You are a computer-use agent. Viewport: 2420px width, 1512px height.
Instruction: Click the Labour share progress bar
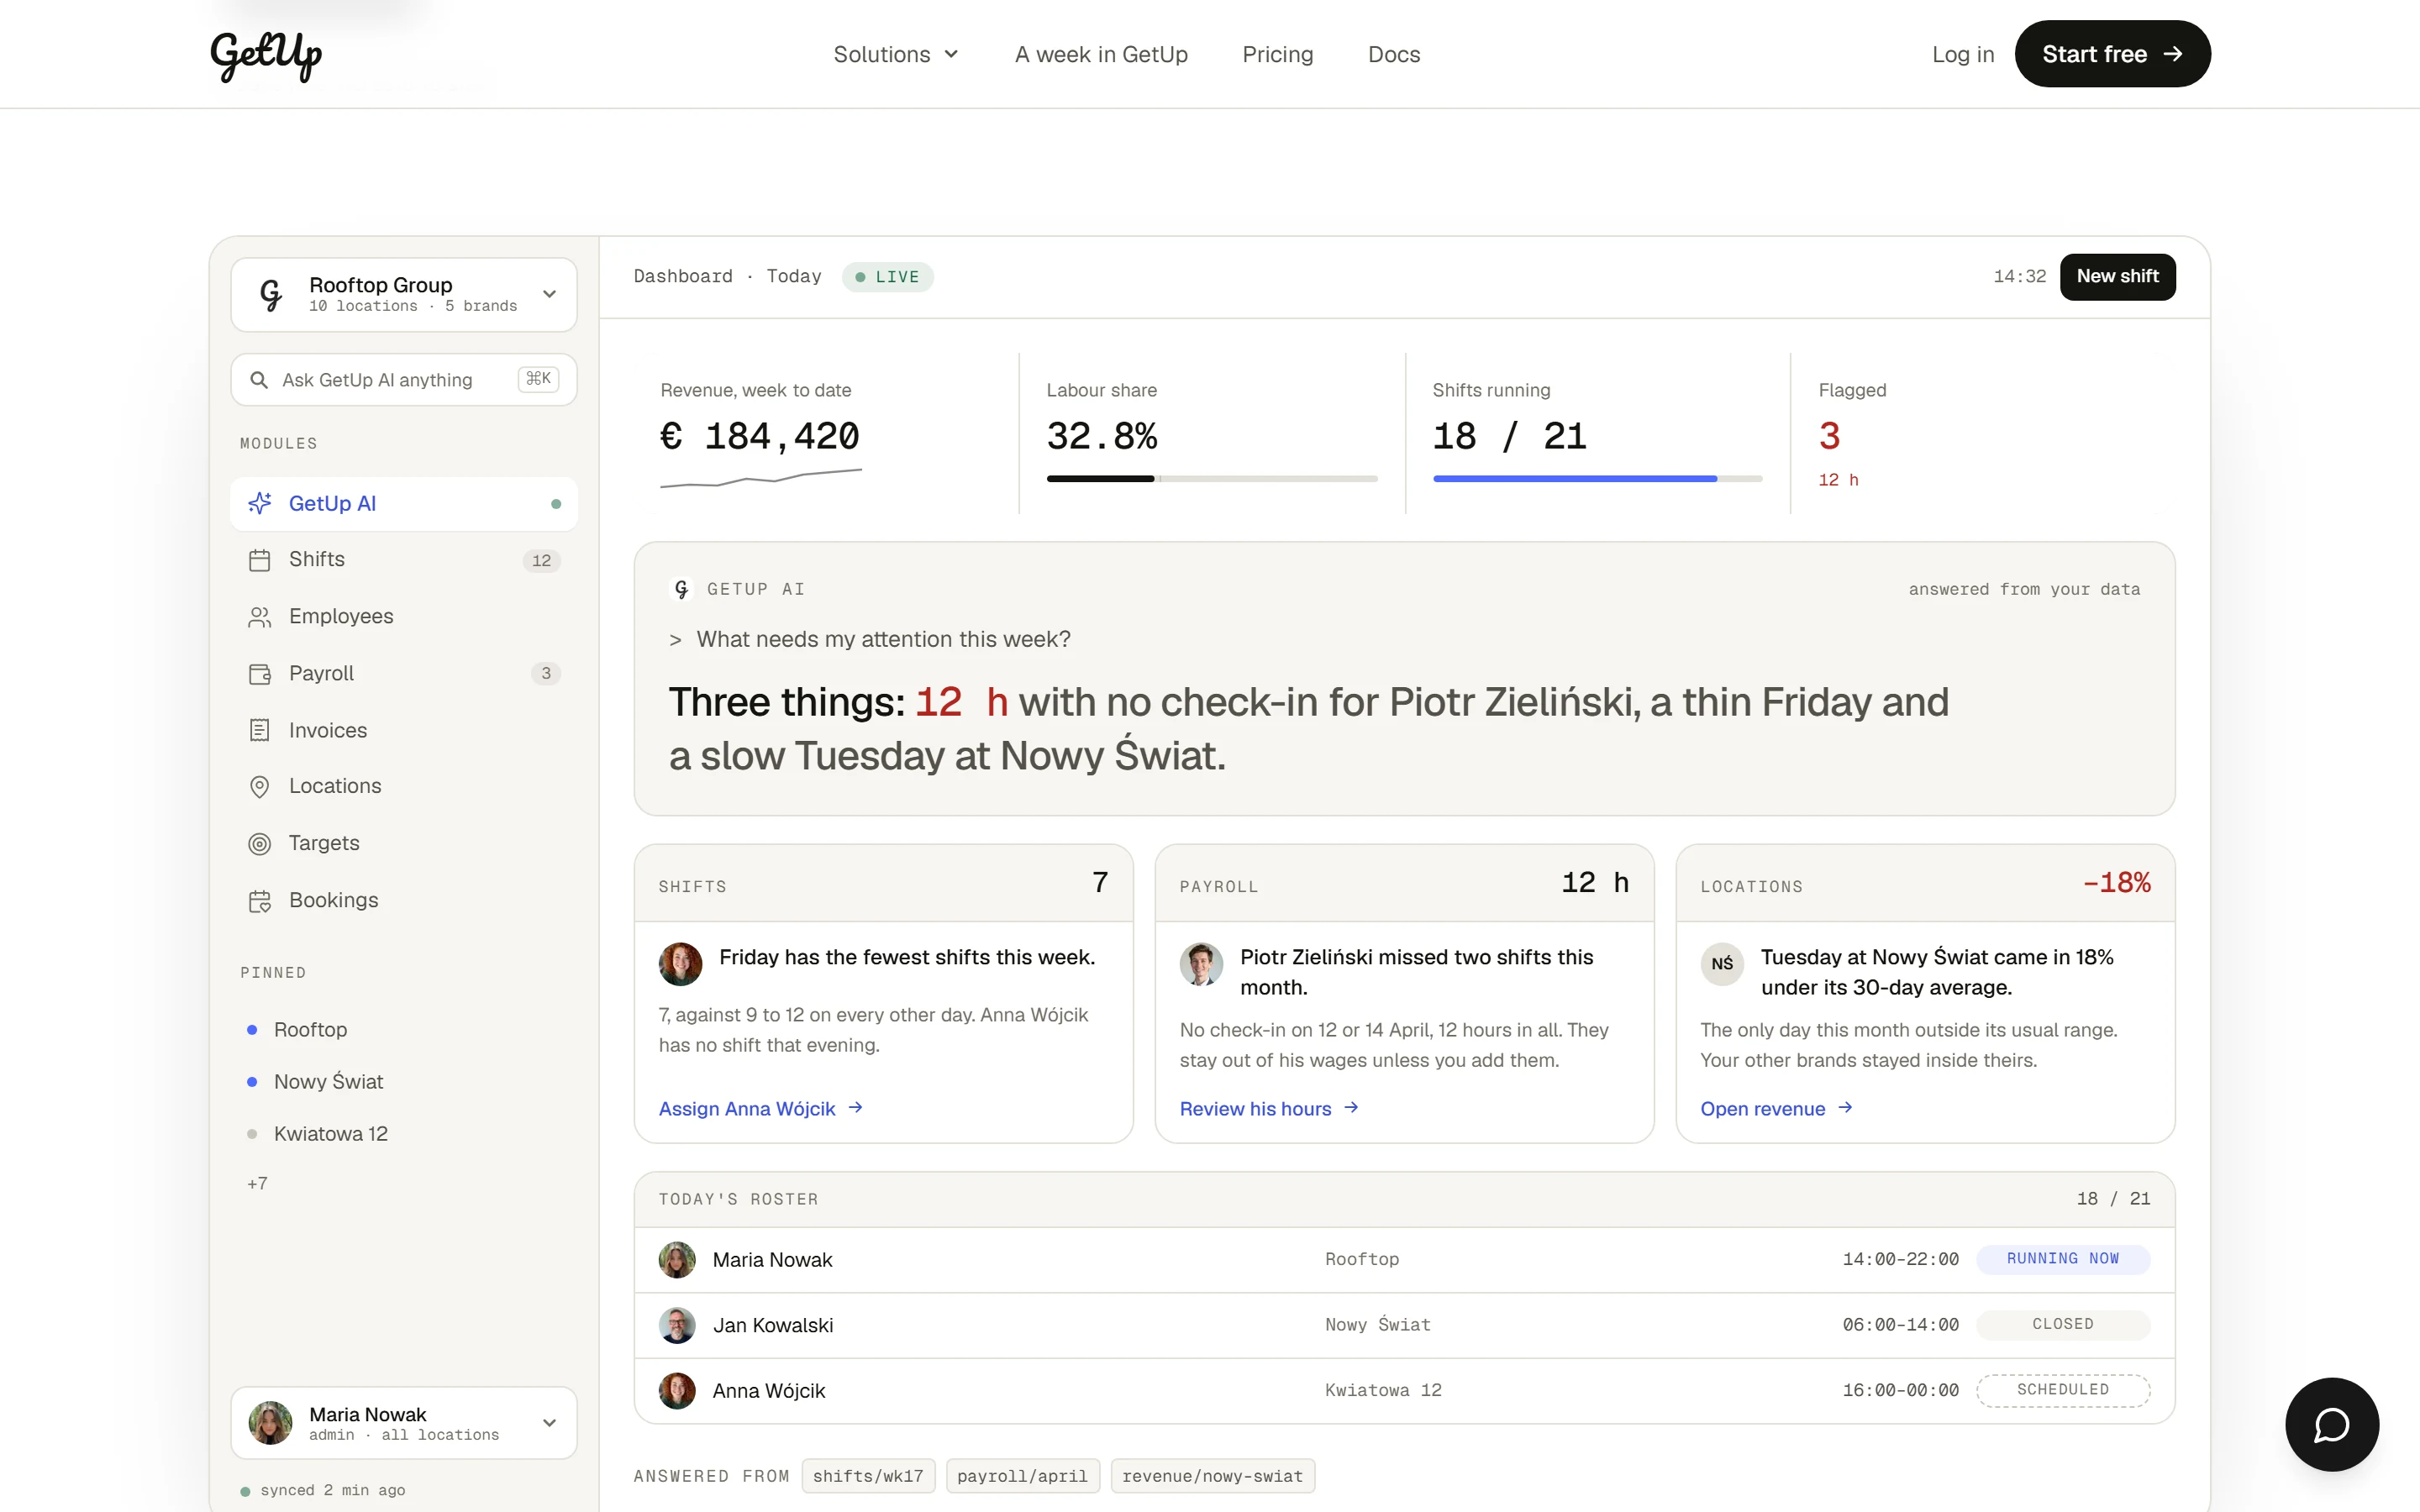pyautogui.click(x=1212, y=479)
